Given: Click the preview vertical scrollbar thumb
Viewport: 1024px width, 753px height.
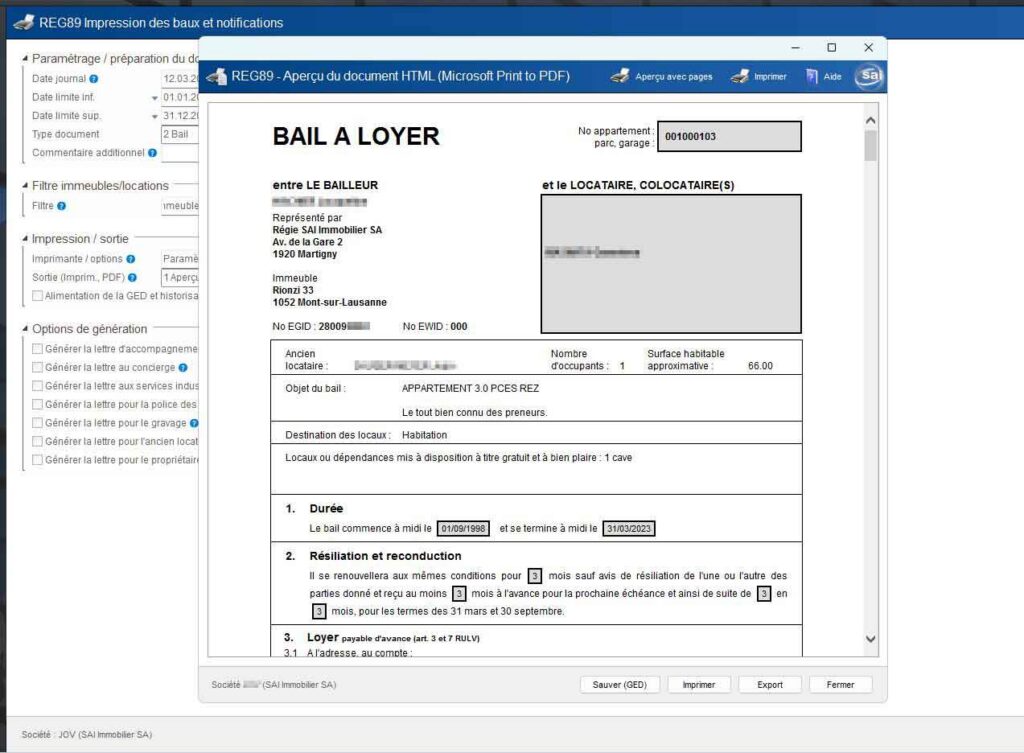Looking at the screenshot, I should 871,146.
